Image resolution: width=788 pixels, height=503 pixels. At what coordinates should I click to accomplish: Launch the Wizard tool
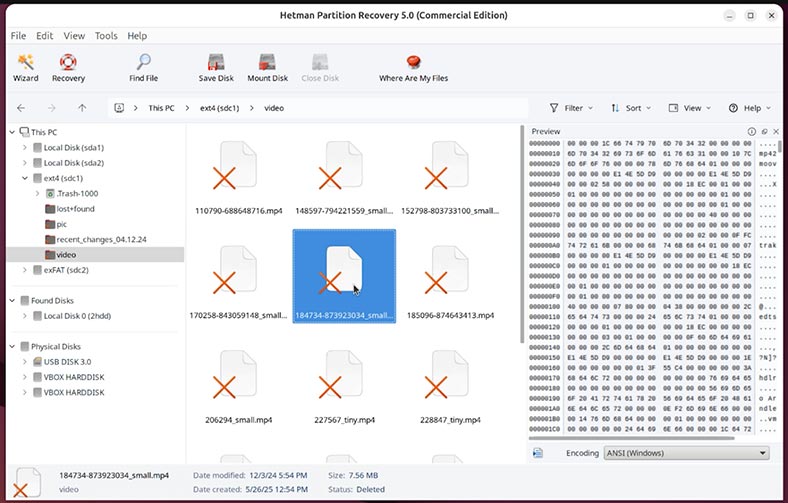tap(26, 68)
